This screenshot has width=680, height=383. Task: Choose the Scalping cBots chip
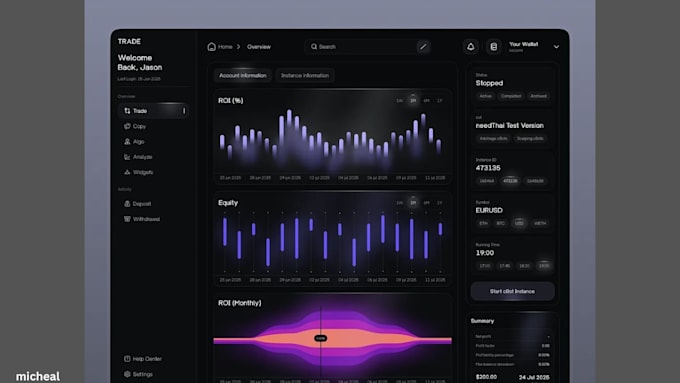[x=530, y=138]
